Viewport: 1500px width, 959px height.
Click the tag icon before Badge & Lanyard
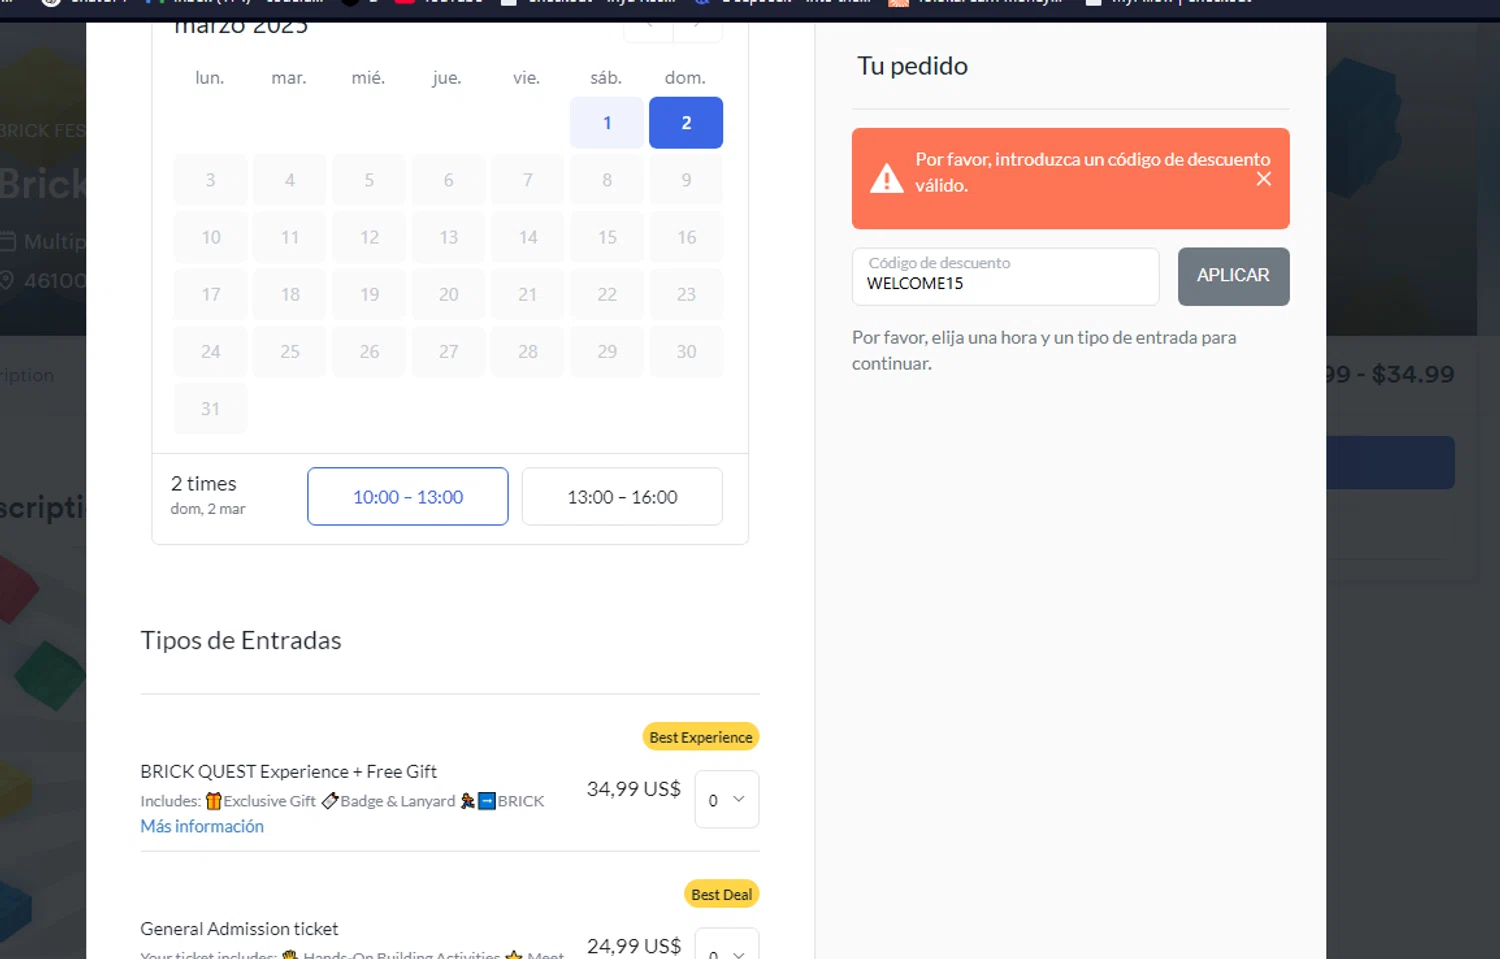pos(330,801)
